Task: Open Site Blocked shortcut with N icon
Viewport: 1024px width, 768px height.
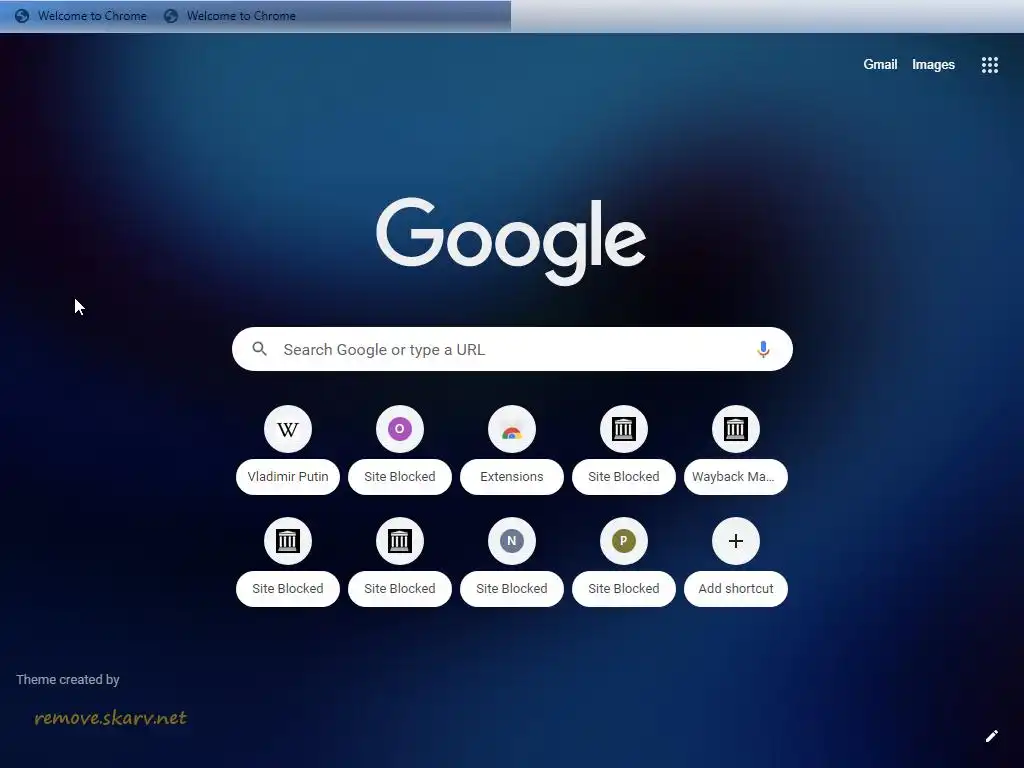Action: click(x=512, y=562)
